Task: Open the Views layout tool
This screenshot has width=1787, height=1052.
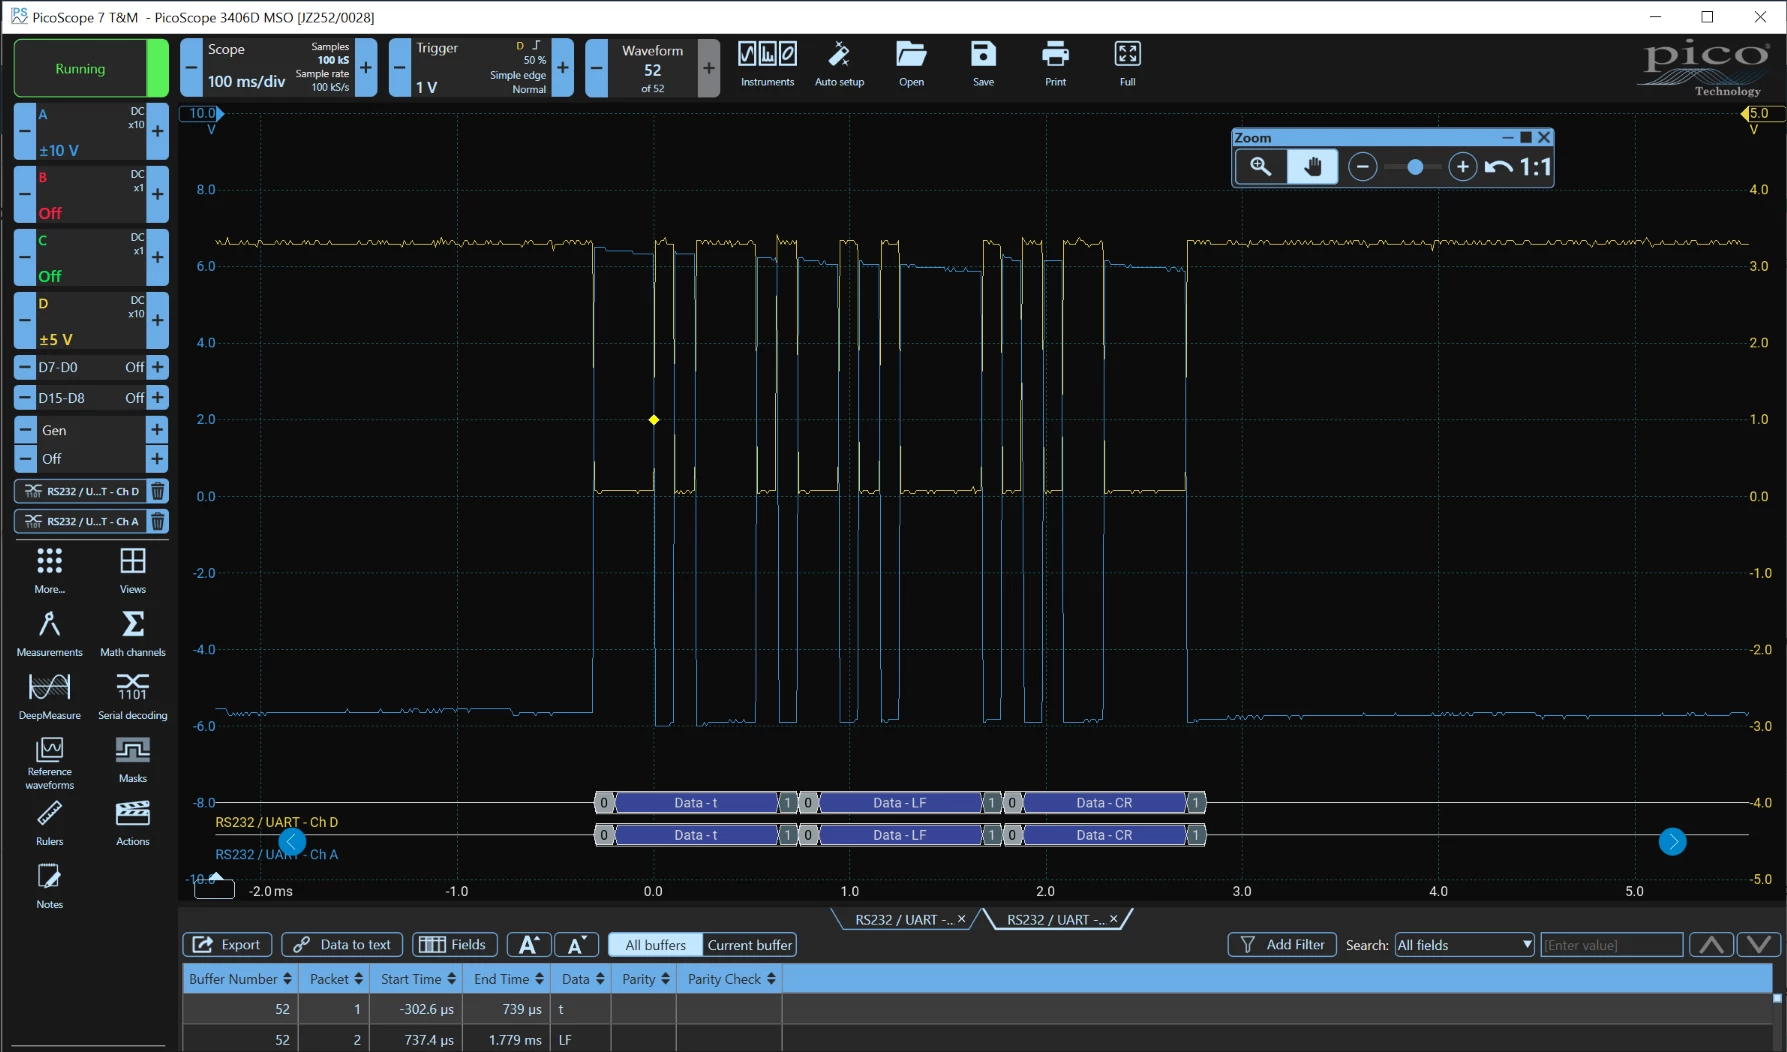Action: pos(133,571)
